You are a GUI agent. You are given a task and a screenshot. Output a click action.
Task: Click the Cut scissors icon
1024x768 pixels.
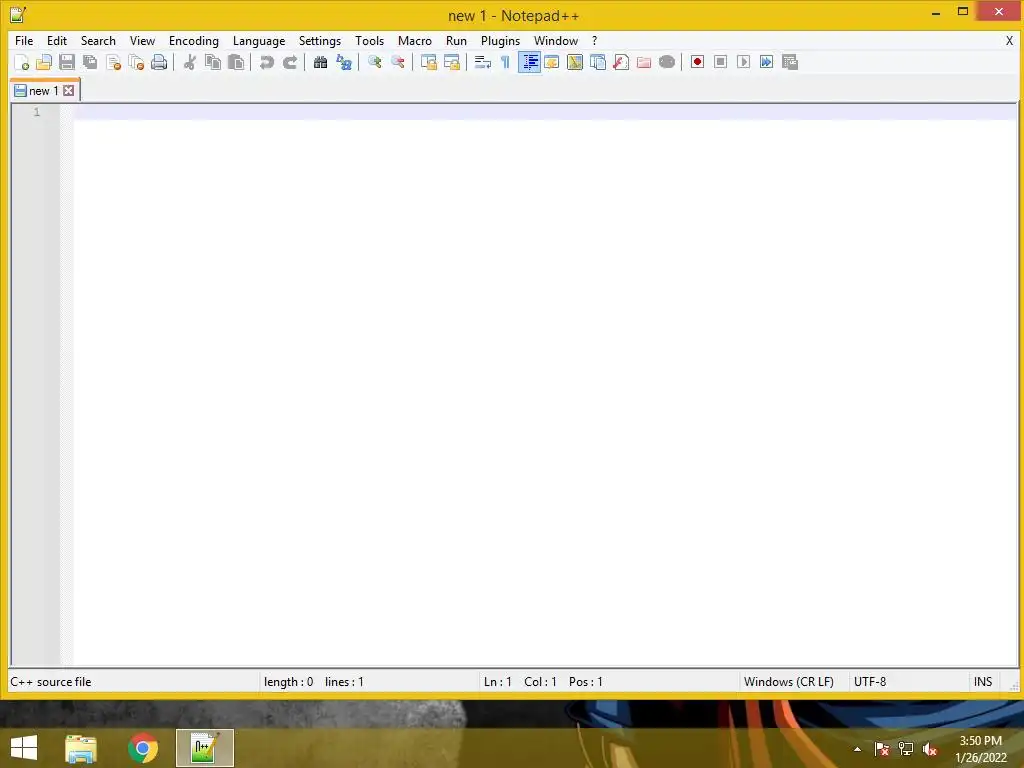click(189, 62)
